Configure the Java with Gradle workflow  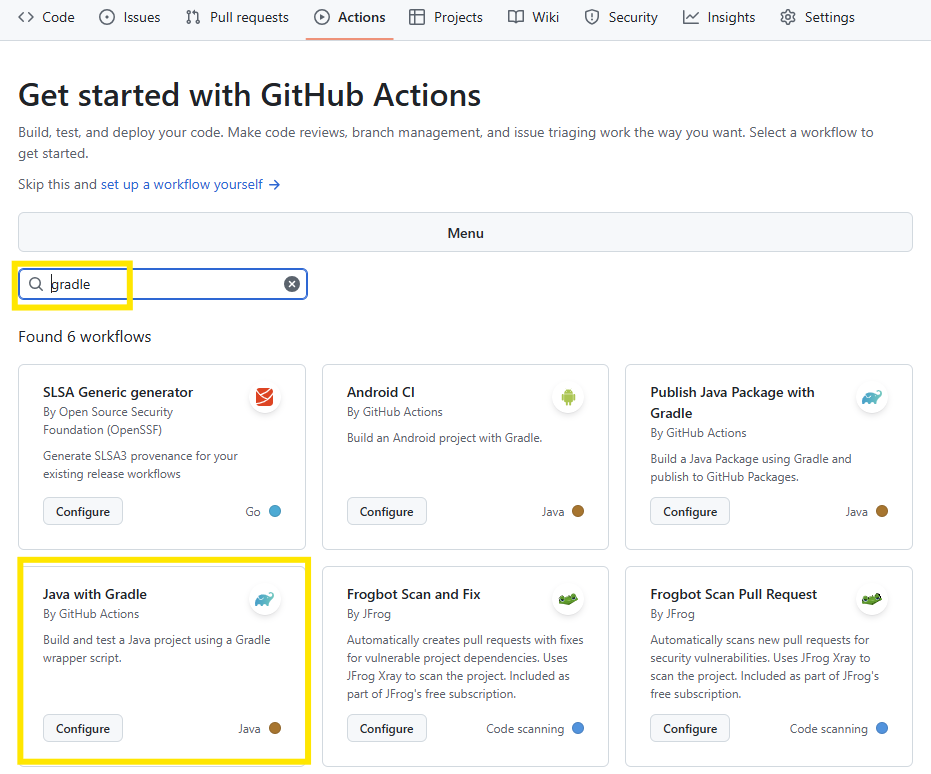pyautogui.click(x=83, y=728)
